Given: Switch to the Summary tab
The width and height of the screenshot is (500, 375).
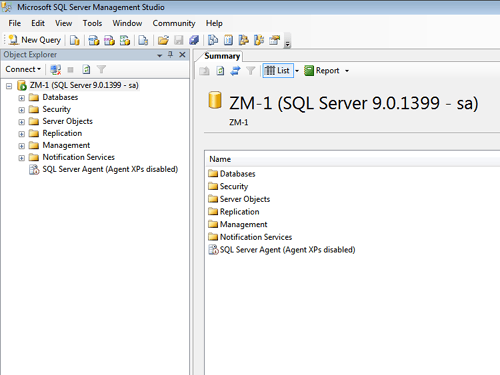Looking at the screenshot, I should tap(222, 56).
